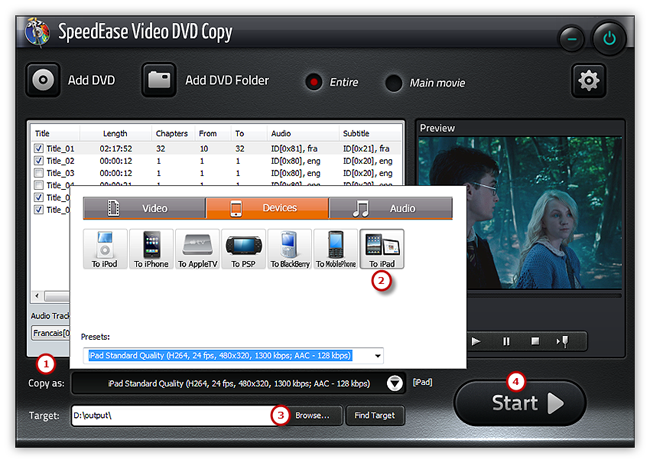Click the Add DVD Folder icon

[x=159, y=80]
